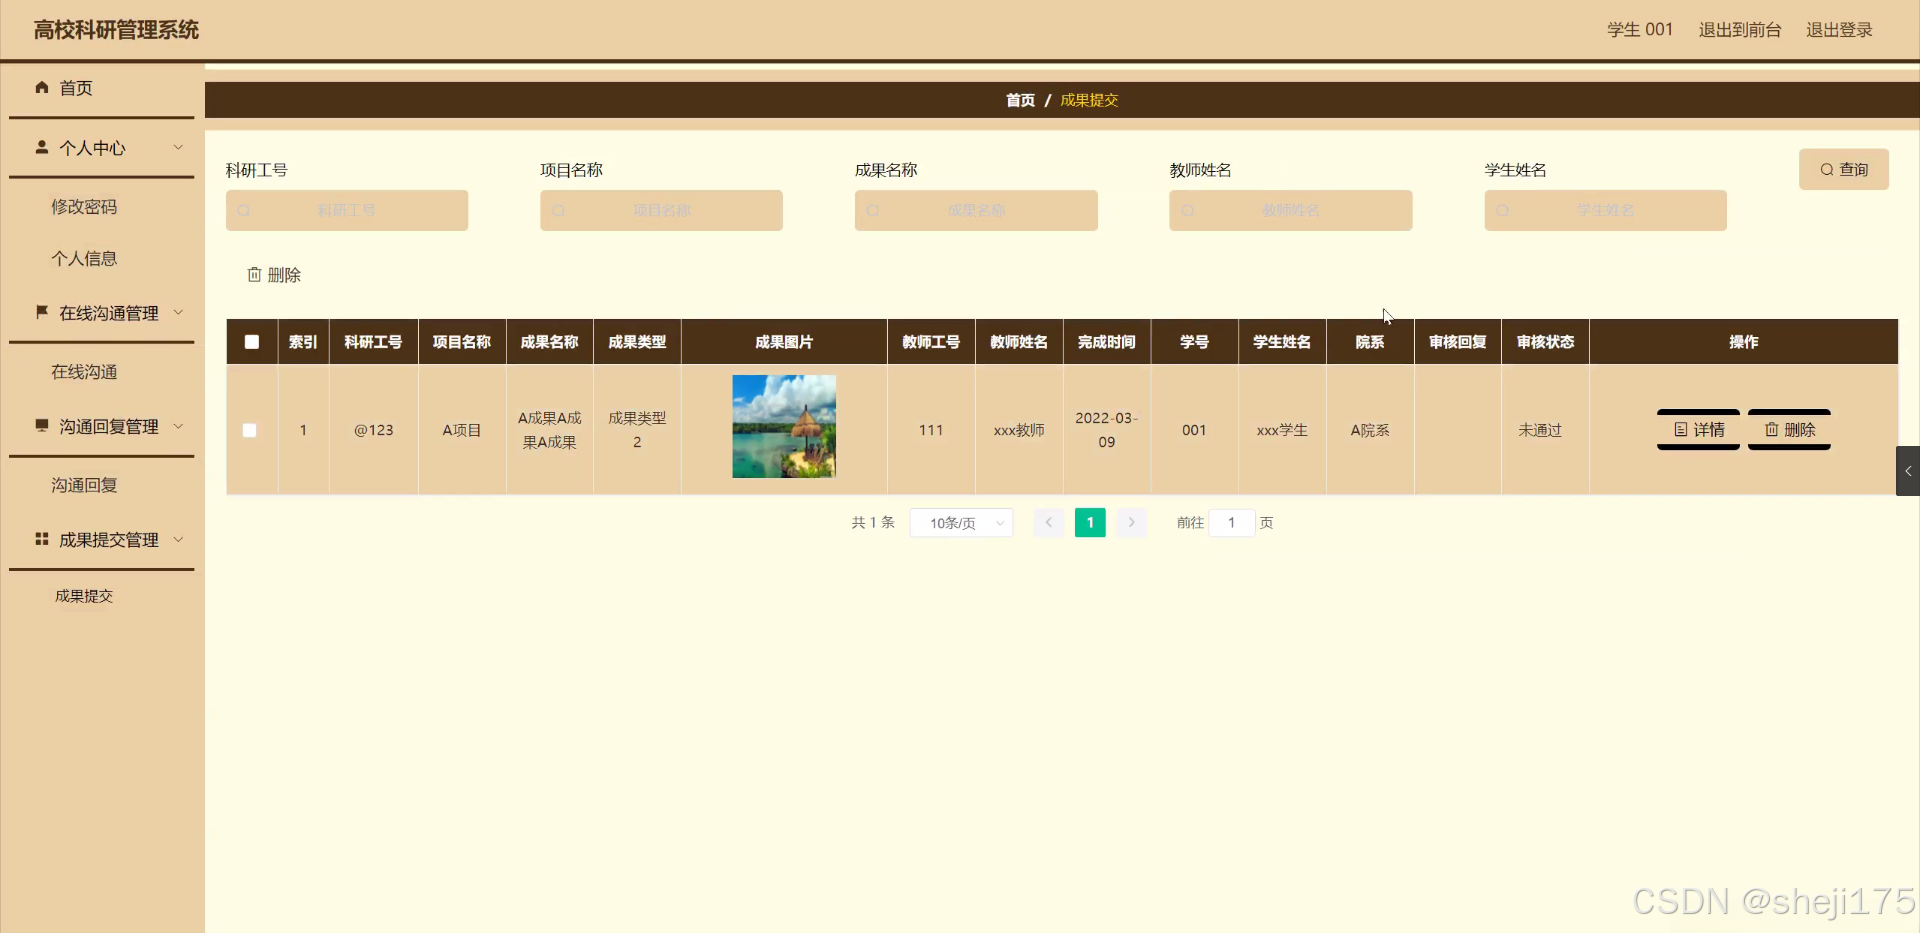Screen dimensions: 1920x933
Task: Select 在线沟通 from the sidebar
Action: 84,371
